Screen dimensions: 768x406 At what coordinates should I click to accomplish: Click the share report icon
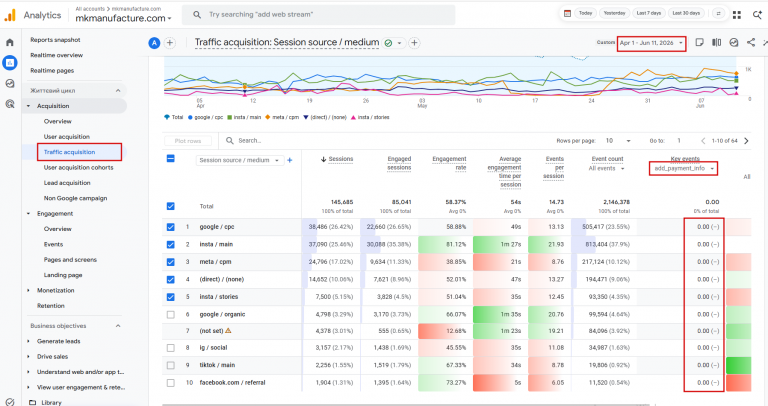click(x=751, y=43)
